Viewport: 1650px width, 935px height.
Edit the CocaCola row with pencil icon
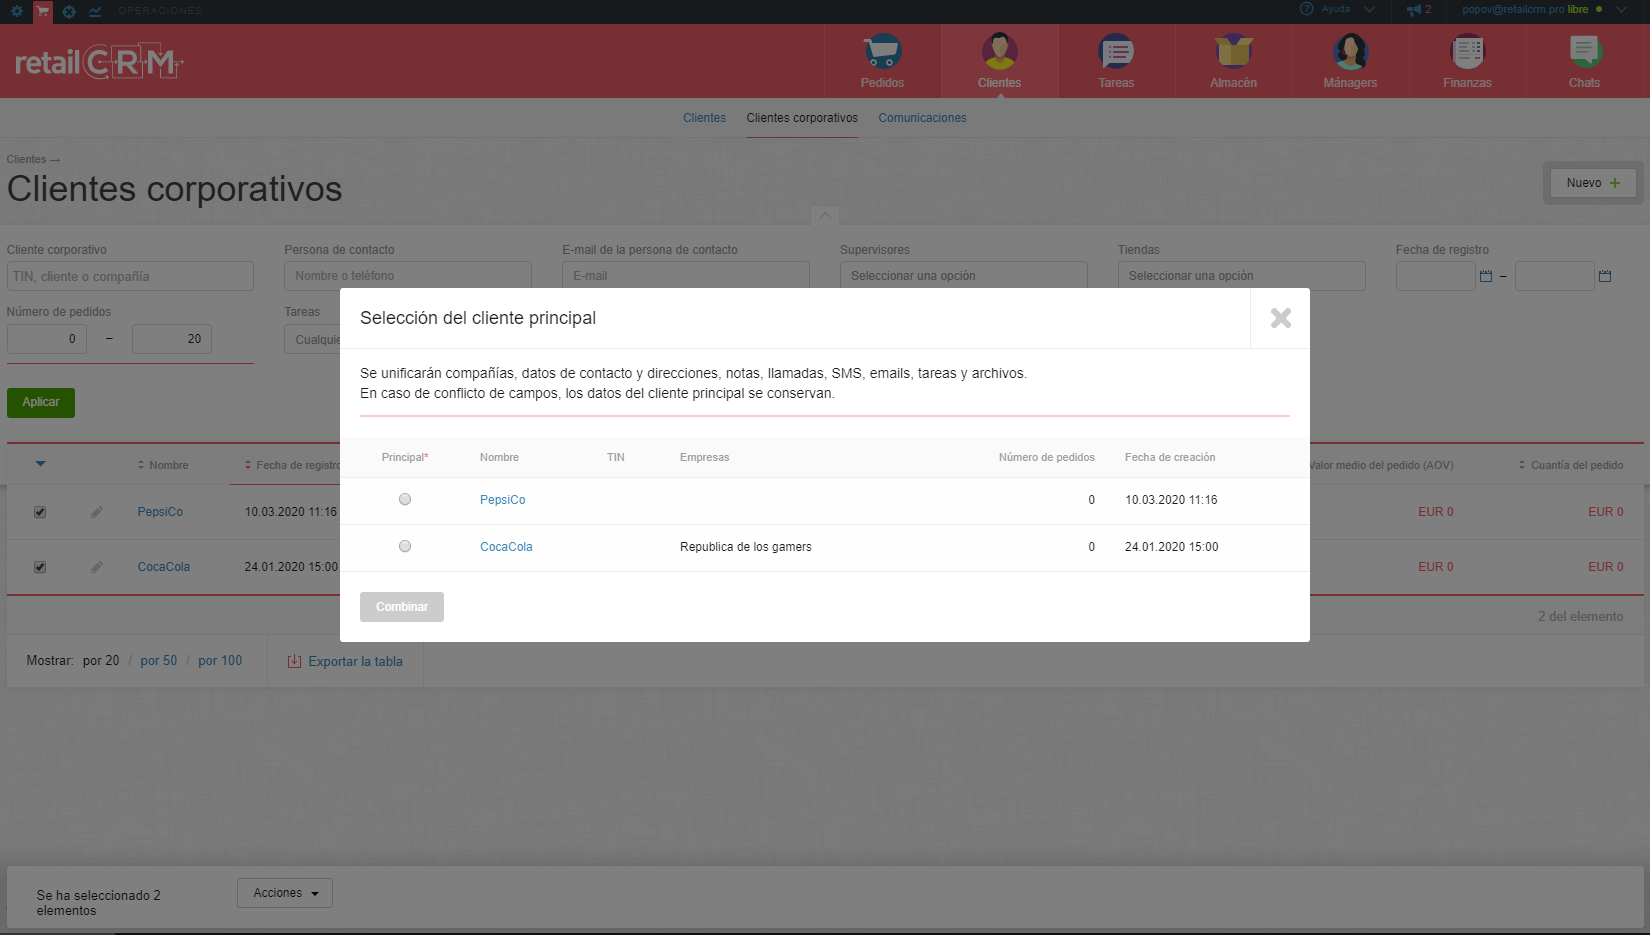pos(96,567)
